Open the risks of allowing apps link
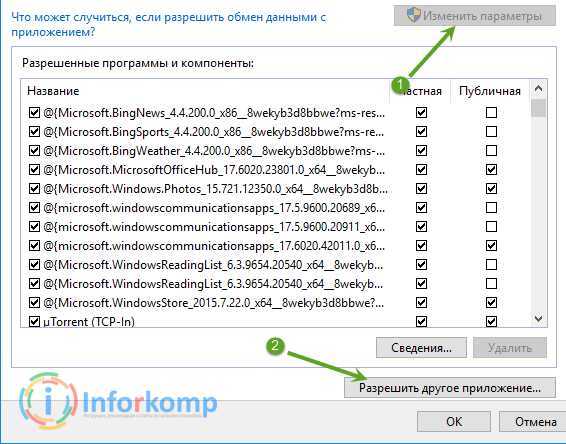Image resolution: width=566 pixels, height=444 pixels. (169, 24)
